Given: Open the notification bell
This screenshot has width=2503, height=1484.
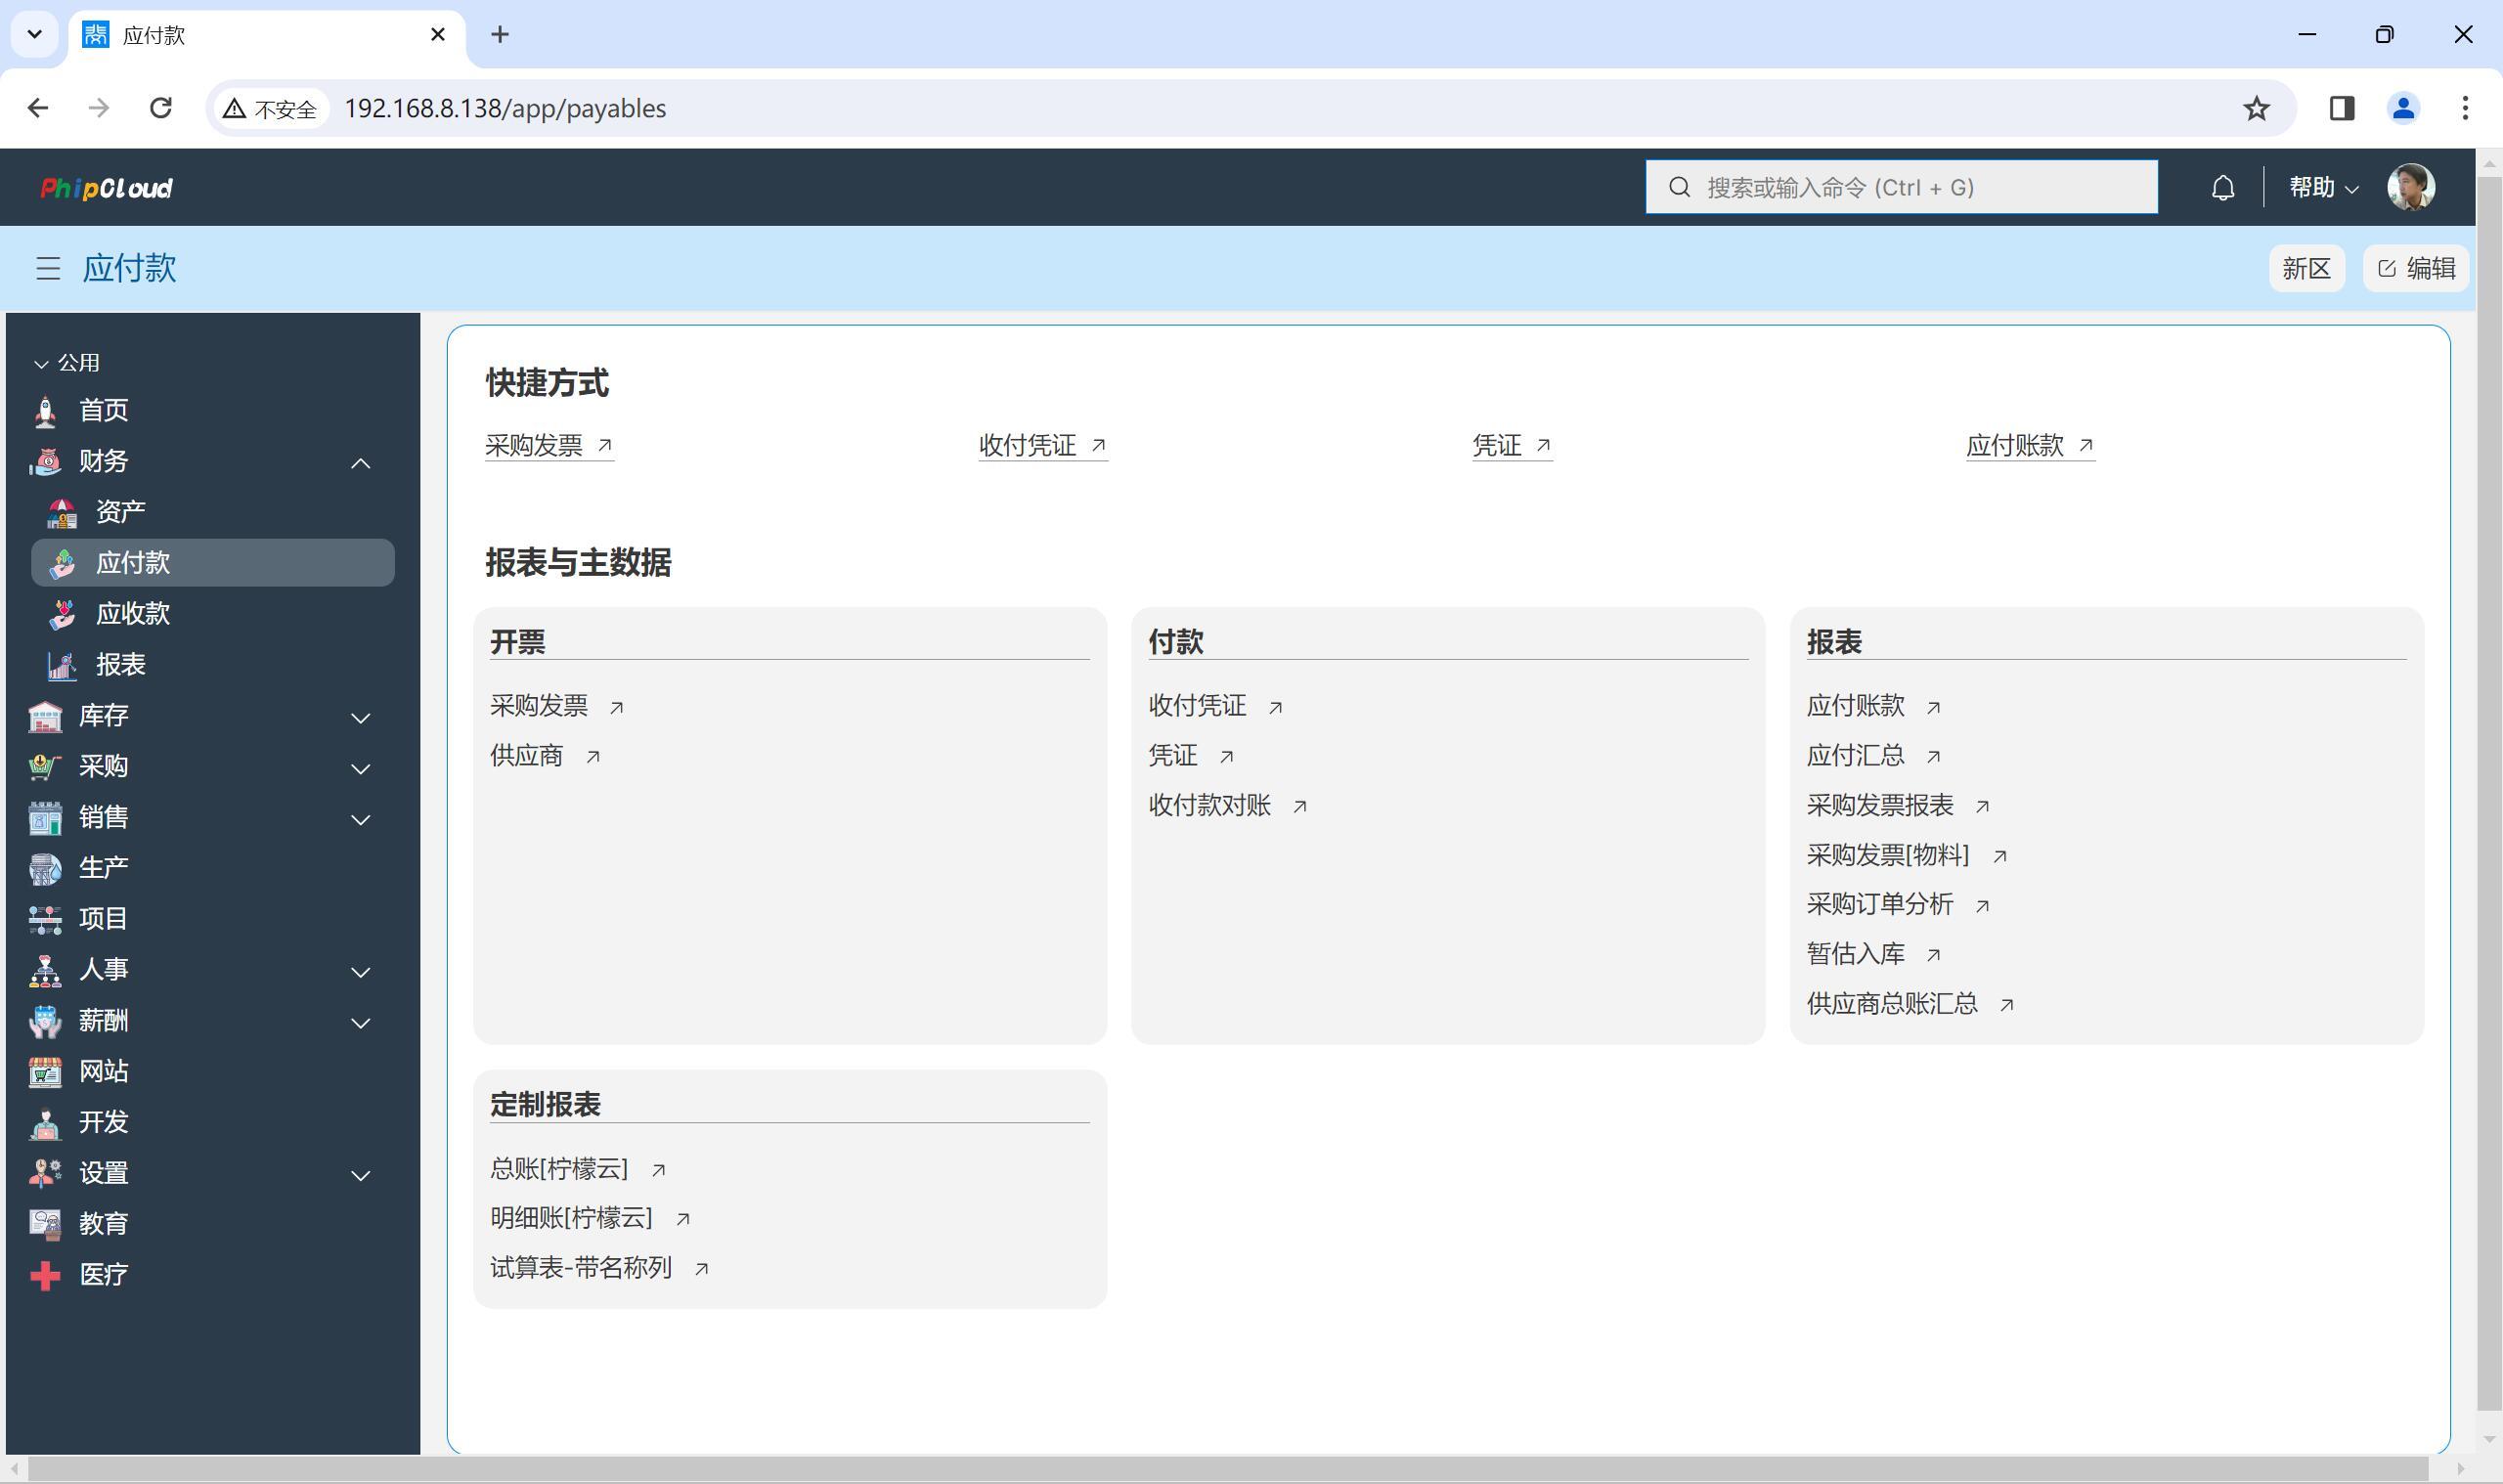Looking at the screenshot, I should tap(2222, 188).
